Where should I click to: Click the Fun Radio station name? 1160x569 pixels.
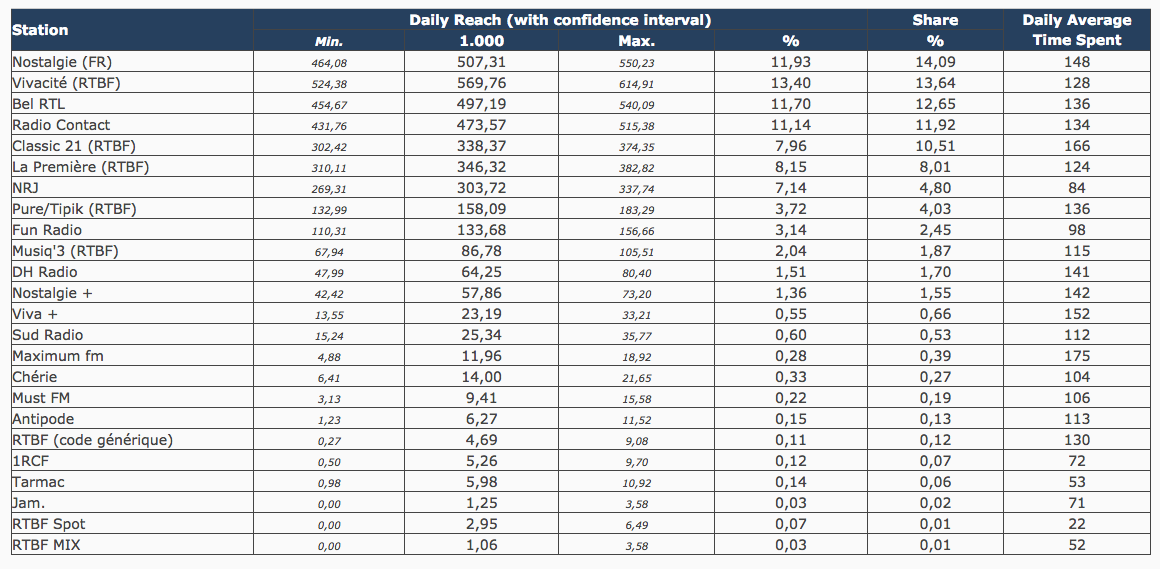(47, 230)
